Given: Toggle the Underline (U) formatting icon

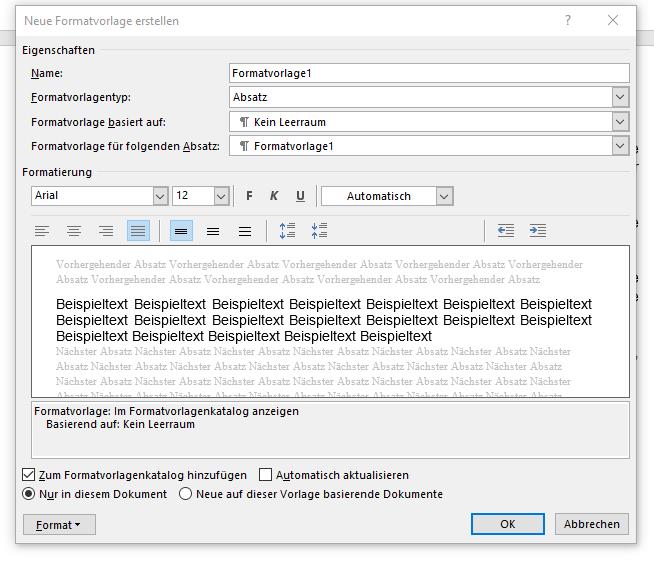Looking at the screenshot, I should point(300,196).
